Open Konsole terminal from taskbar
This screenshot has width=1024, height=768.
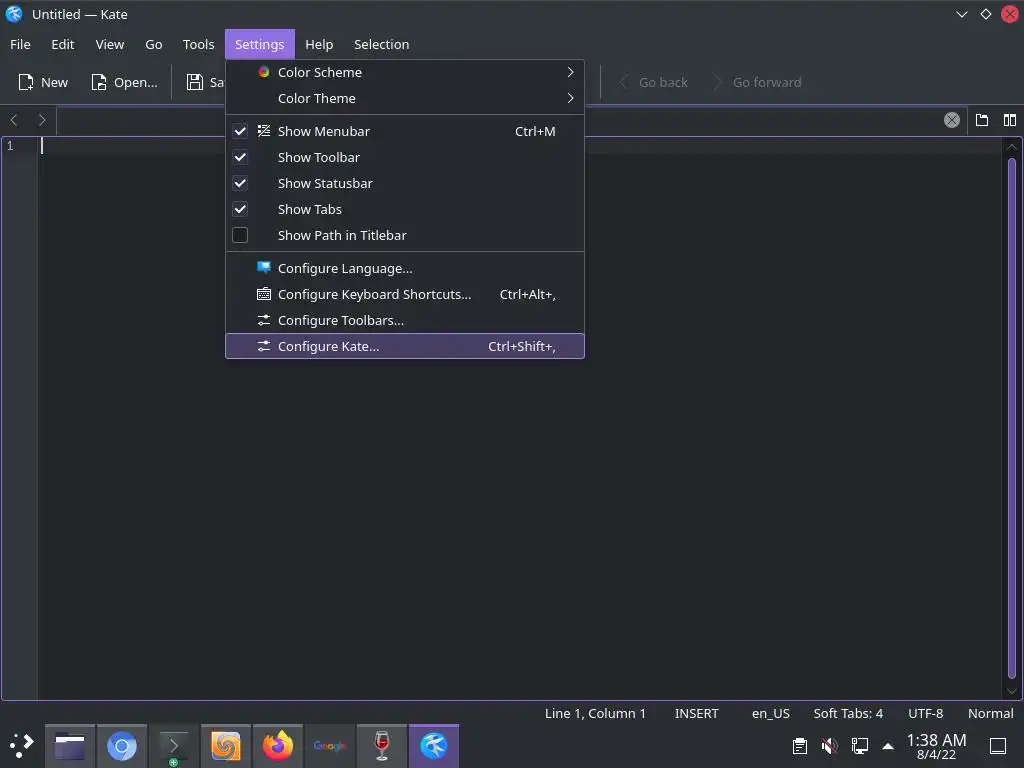click(x=174, y=746)
